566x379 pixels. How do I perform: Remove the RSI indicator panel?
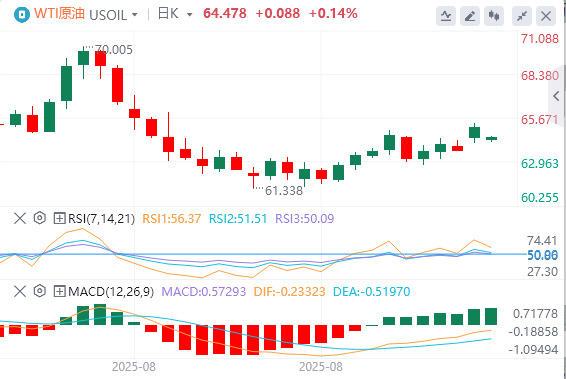20,218
